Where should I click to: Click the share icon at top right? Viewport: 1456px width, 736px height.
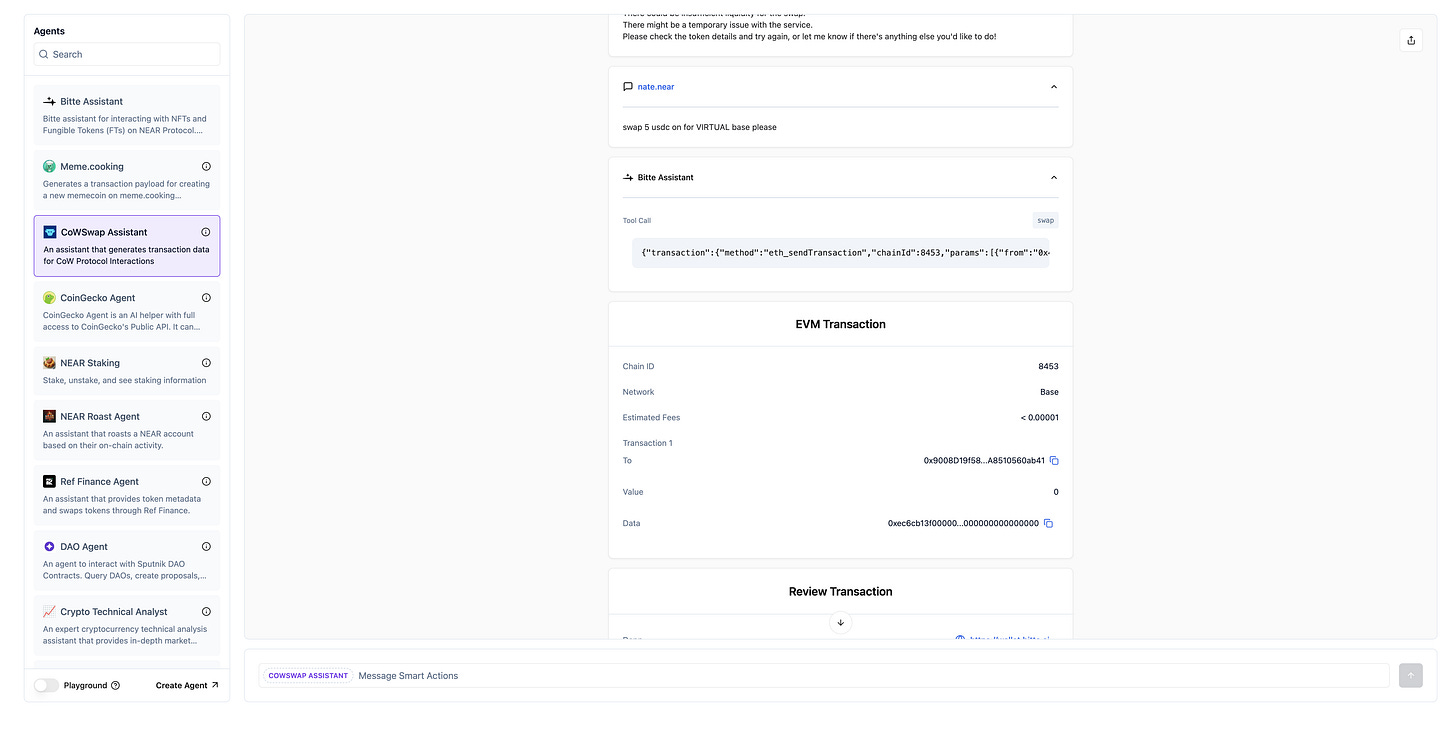[1411, 40]
